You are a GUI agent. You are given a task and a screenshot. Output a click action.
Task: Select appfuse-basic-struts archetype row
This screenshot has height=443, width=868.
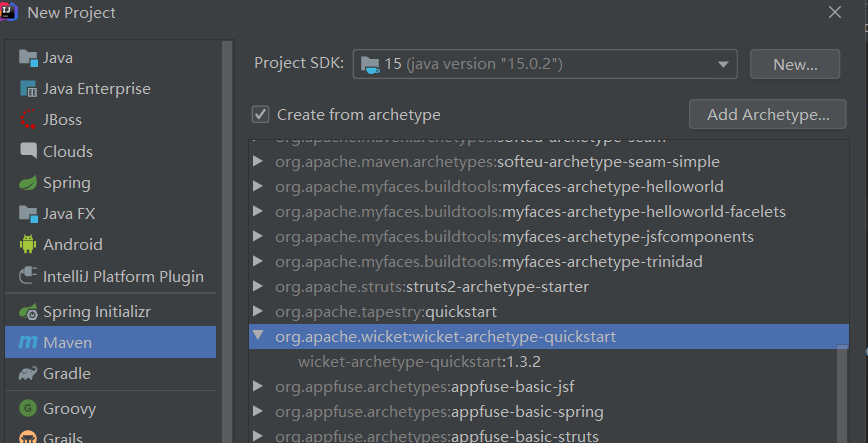coord(549,436)
